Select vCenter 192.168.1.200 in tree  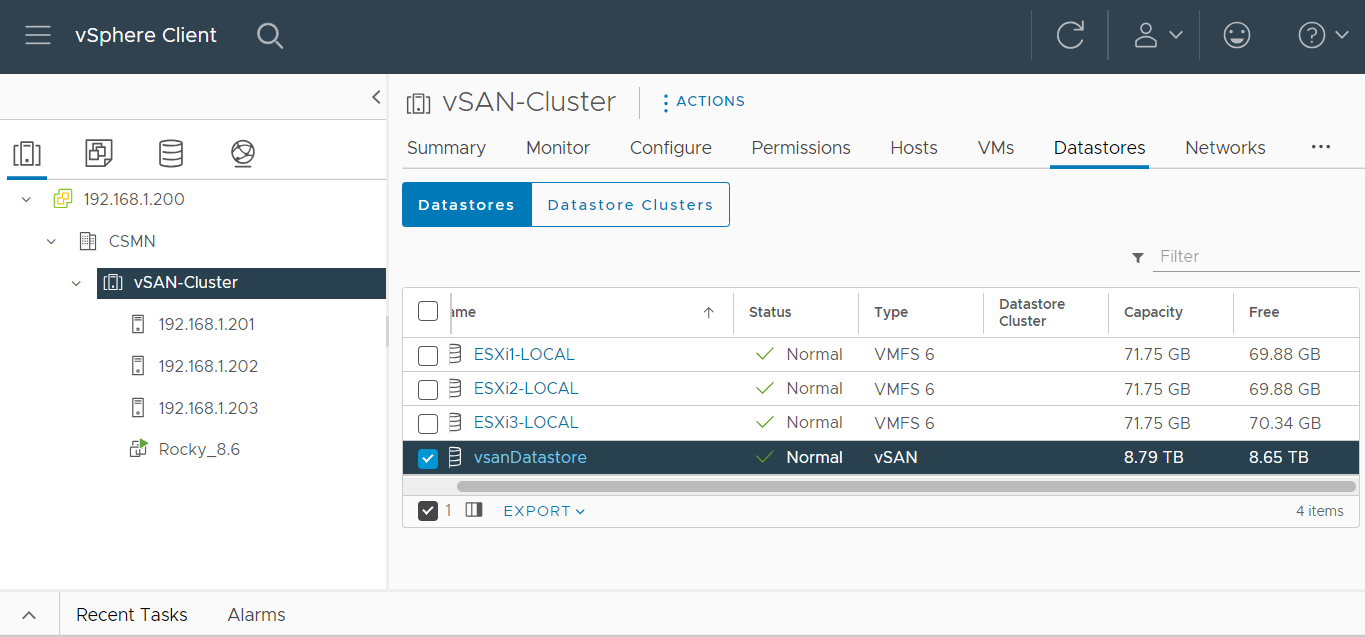click(x=134, y=199)
